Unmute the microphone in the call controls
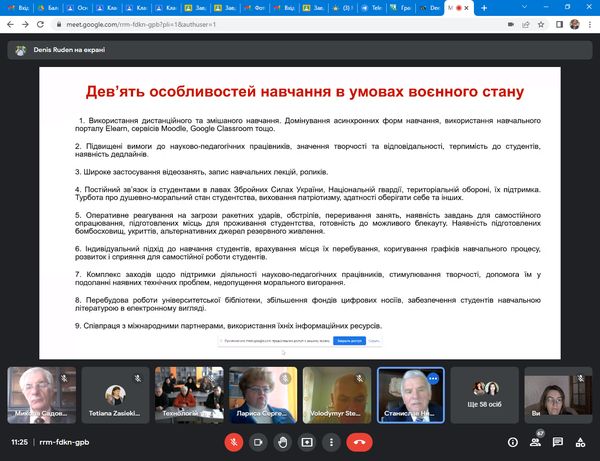The image size is (600, 461). pyautogui.click(x=235, y=441)
